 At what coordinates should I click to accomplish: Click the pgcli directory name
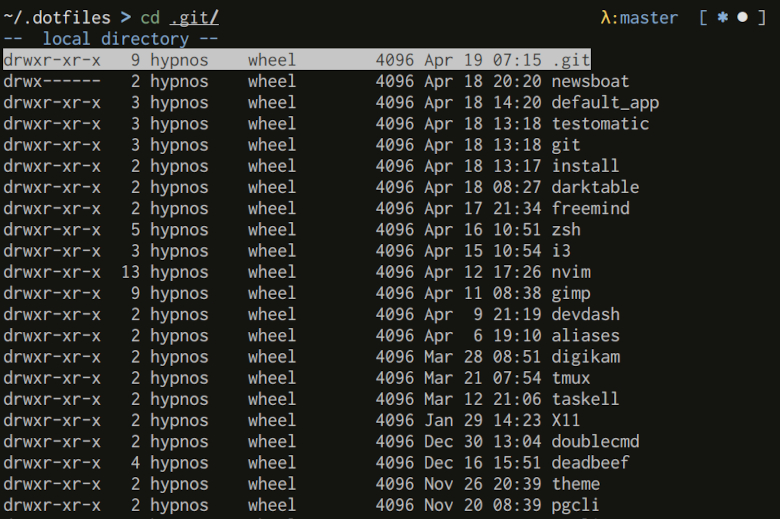click(x=576, y=505)
